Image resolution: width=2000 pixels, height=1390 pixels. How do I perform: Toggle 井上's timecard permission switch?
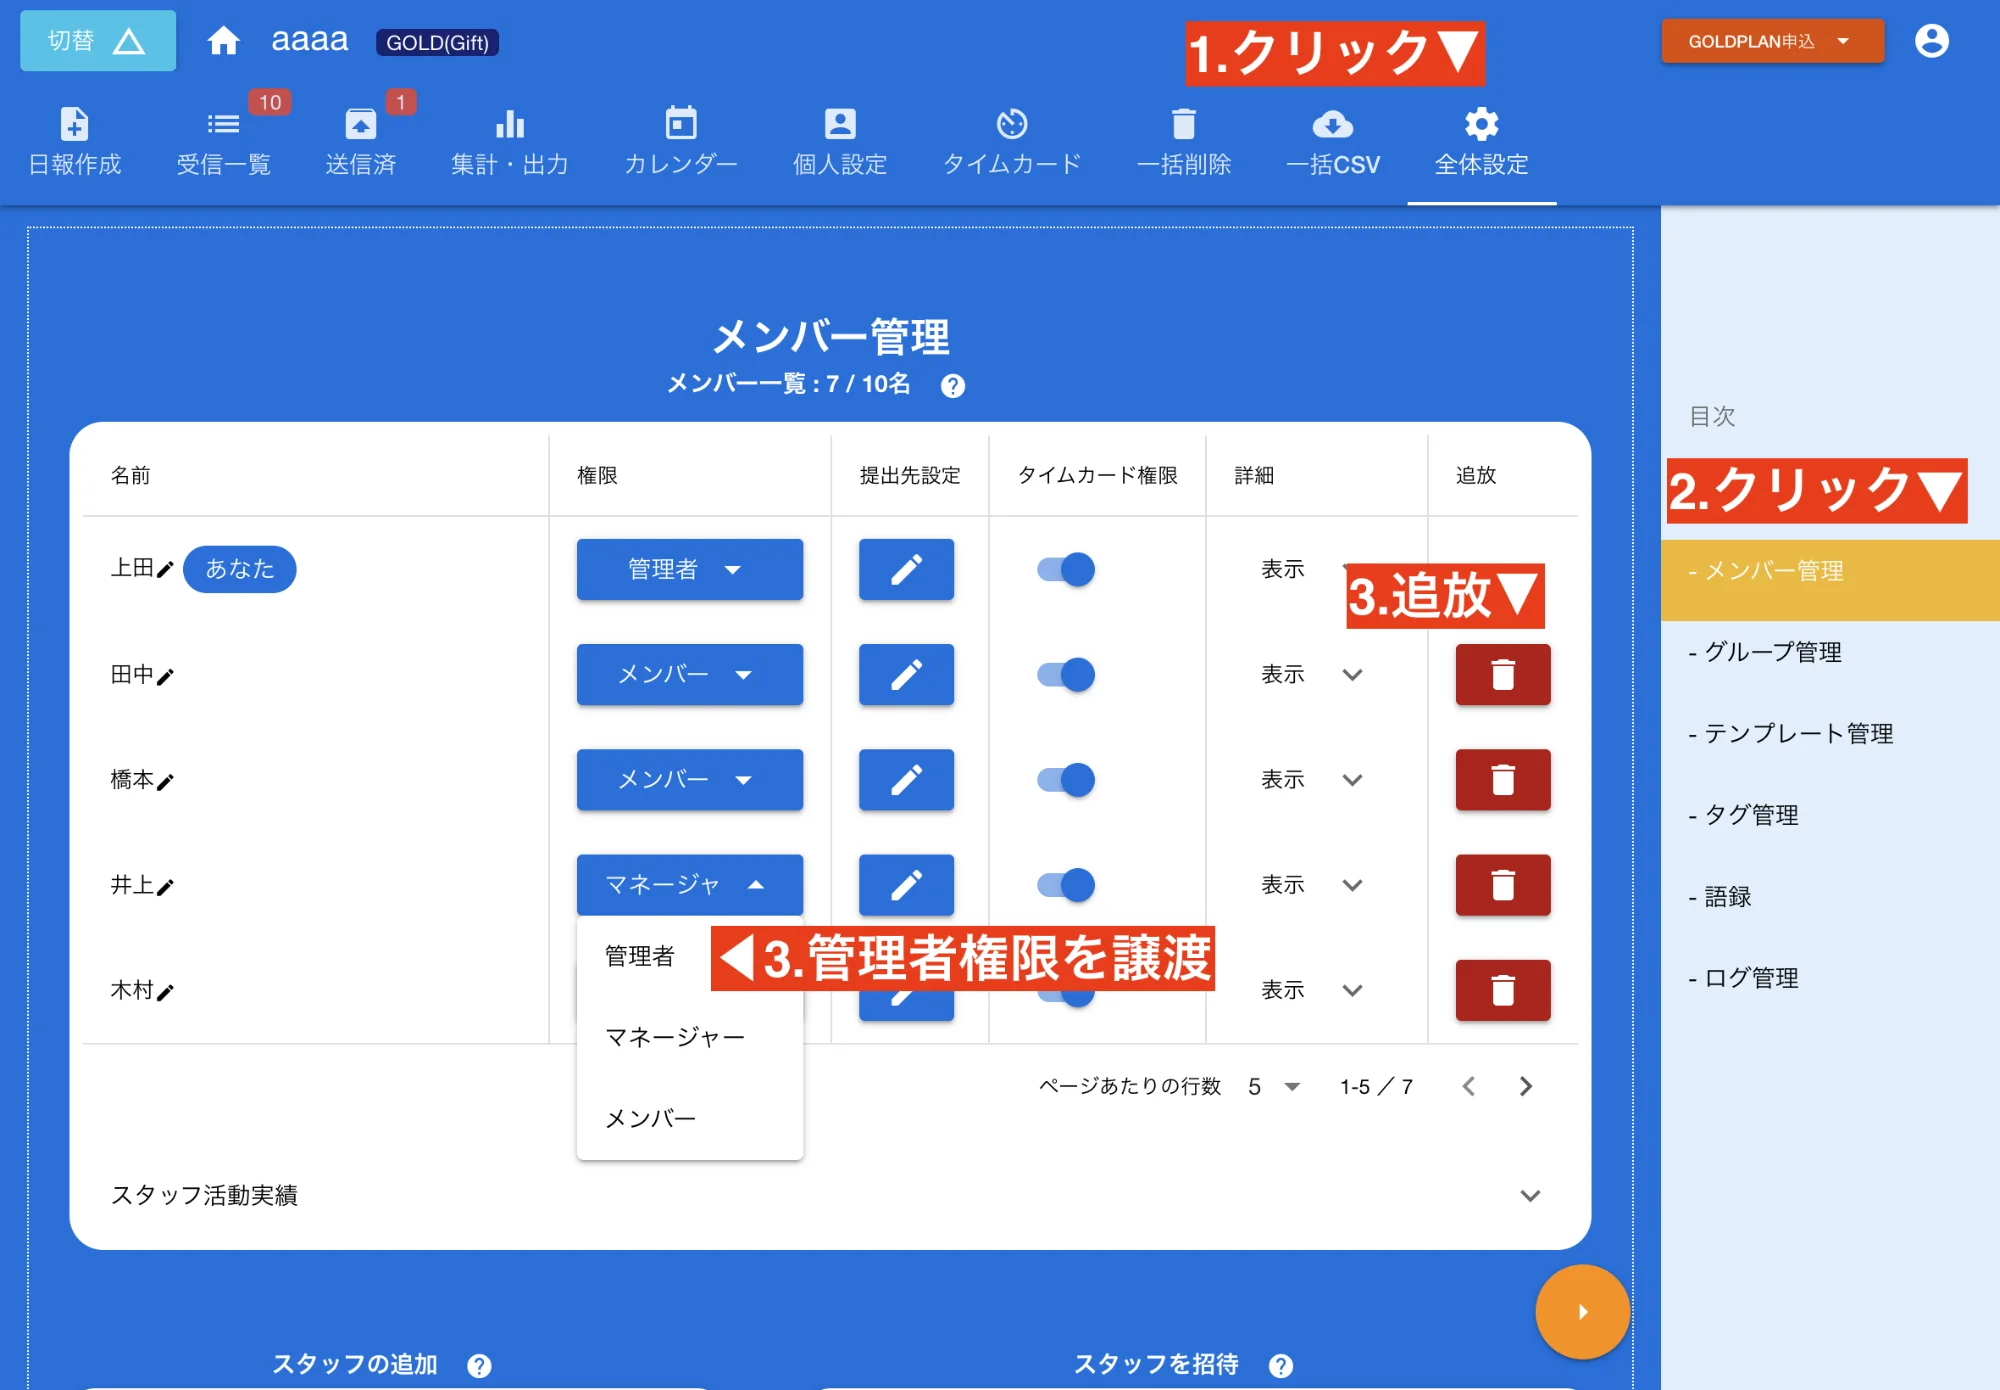pyautogui.click(x=1066, y=885)
